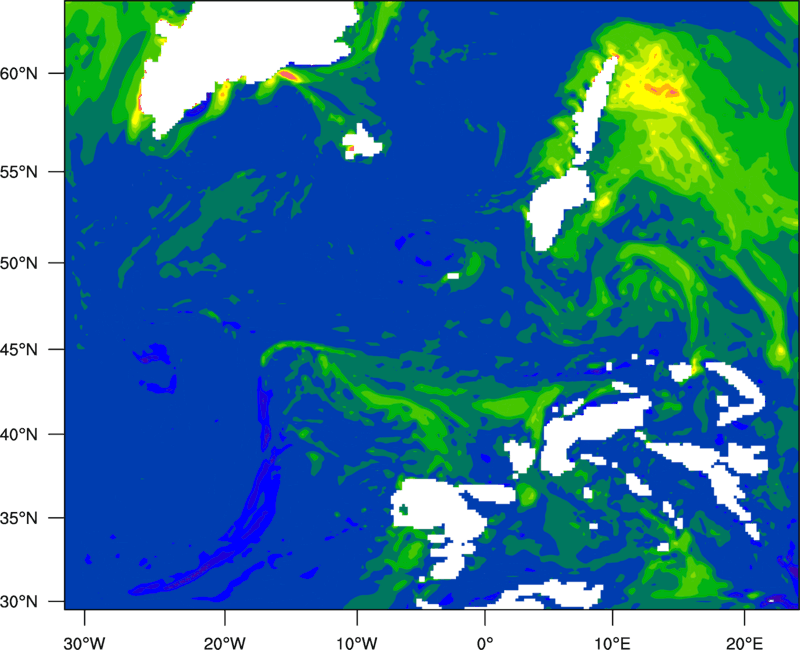This screenshot has height=650, width=800.
Task: Click the 55°N latitude label
Action: 19,172
